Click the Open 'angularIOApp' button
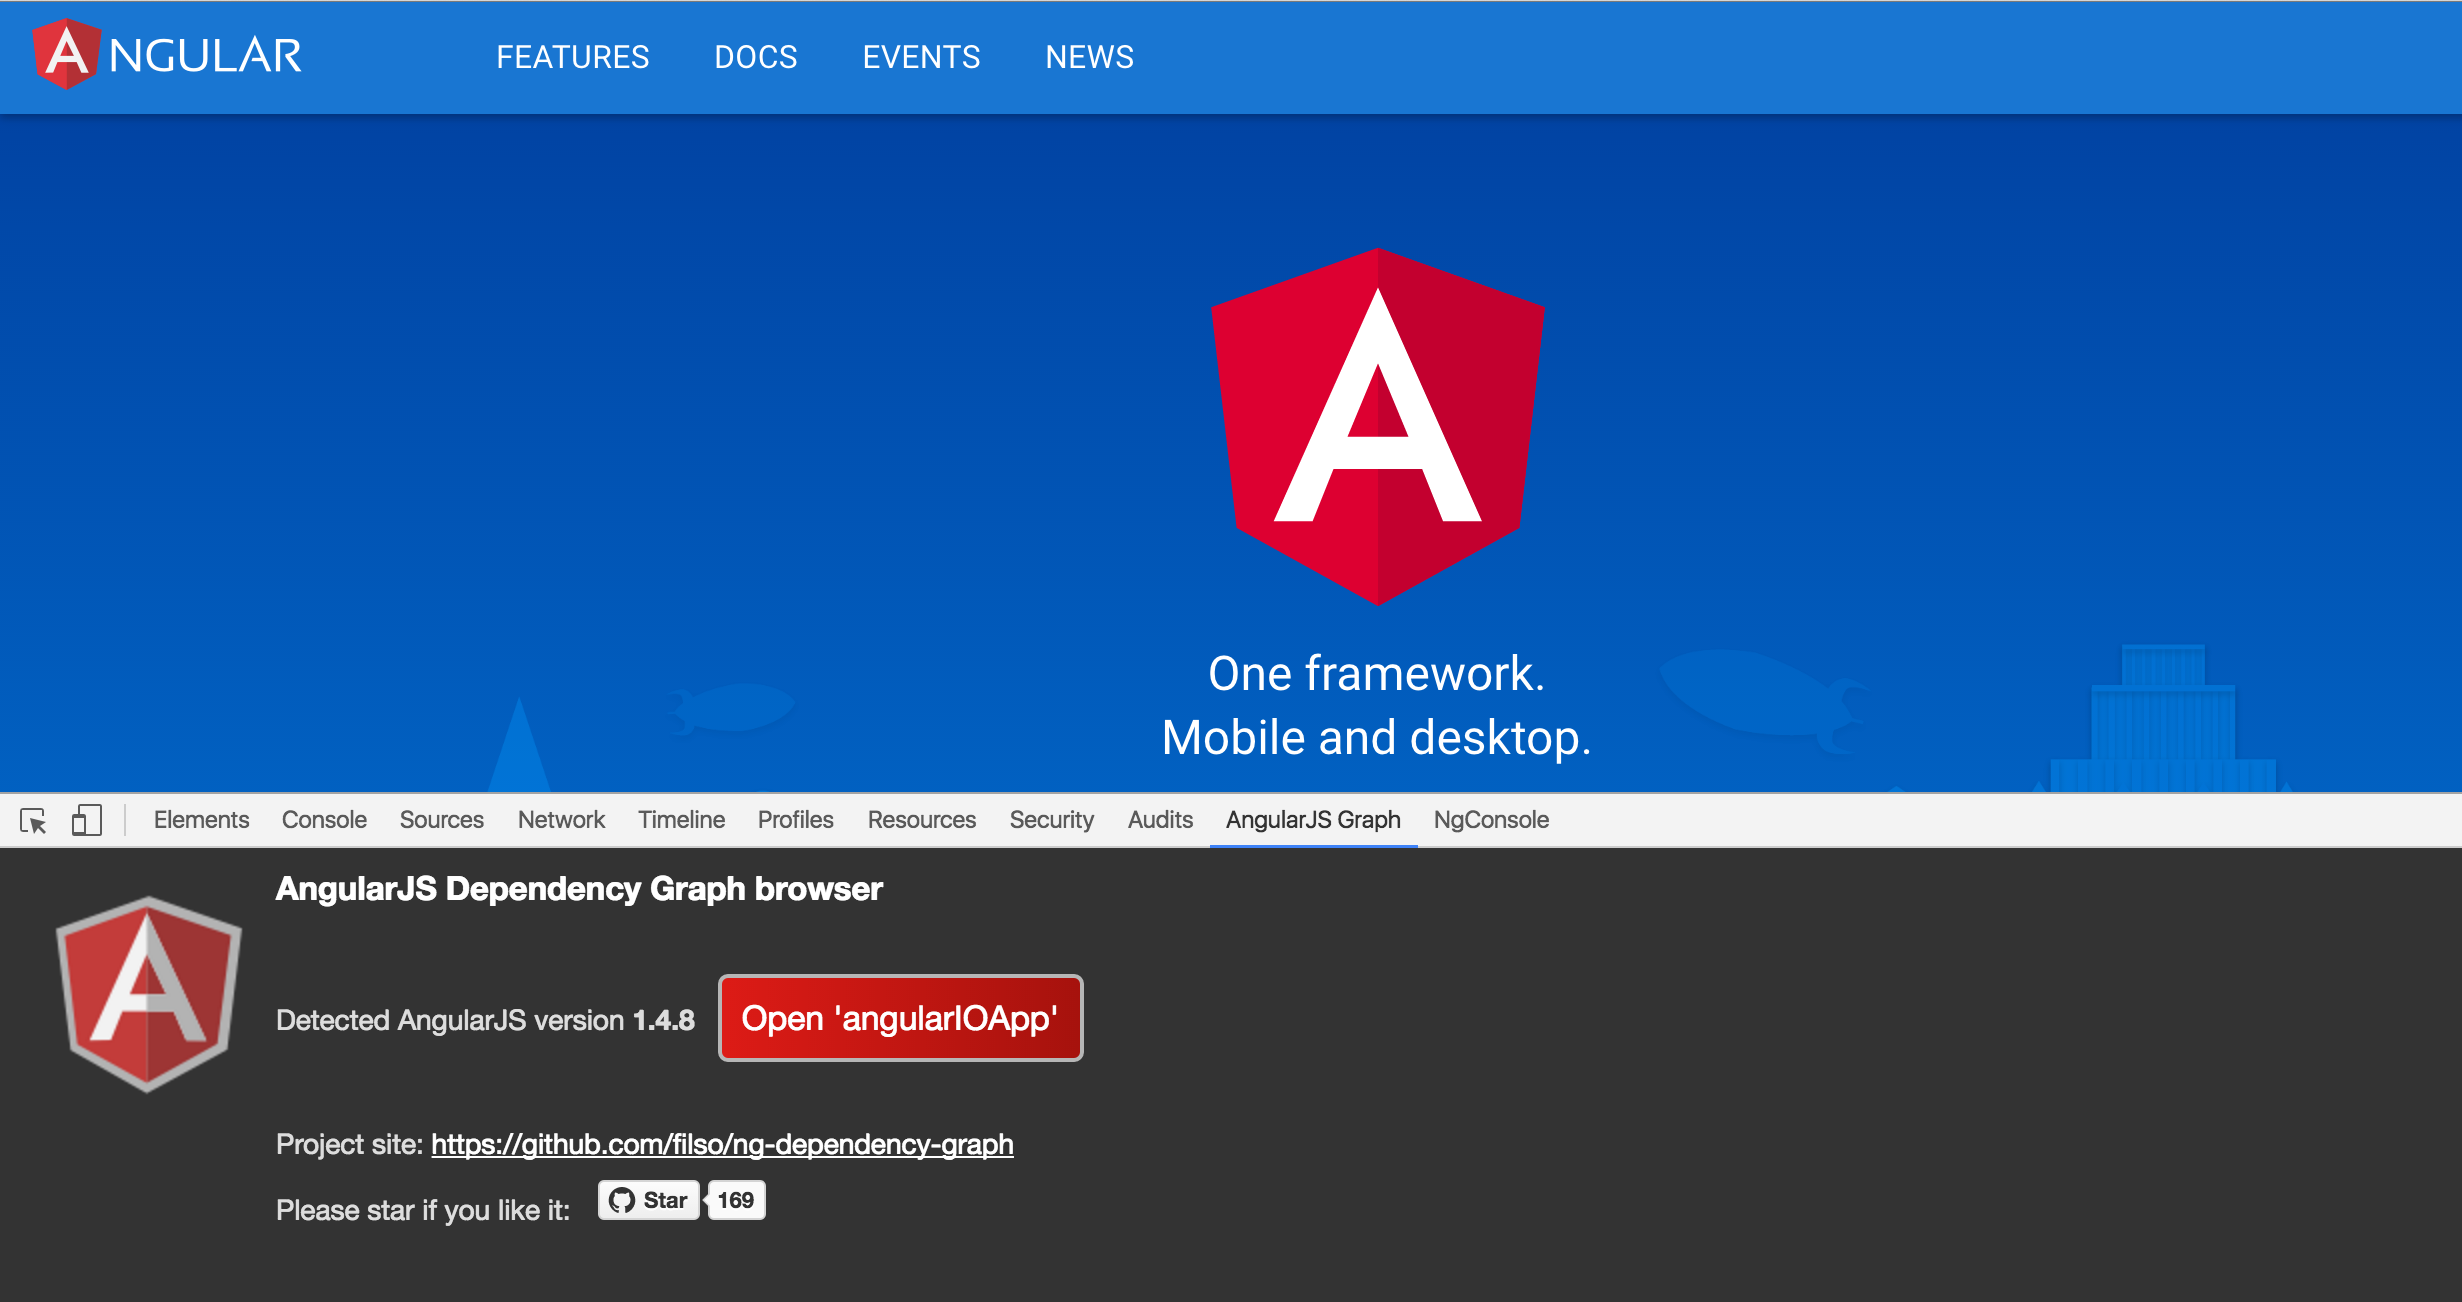 pyautogui.click(x=900, y=1018)
